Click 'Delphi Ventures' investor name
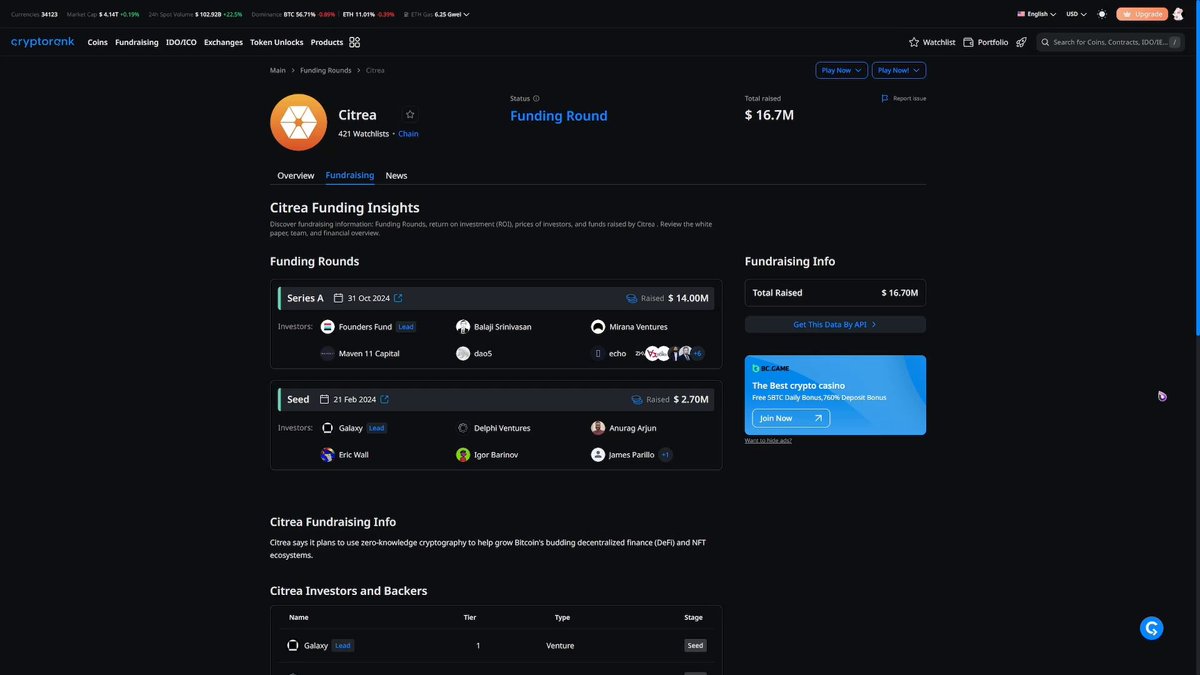The image size is (1200, 675). (x=502, y=428)
